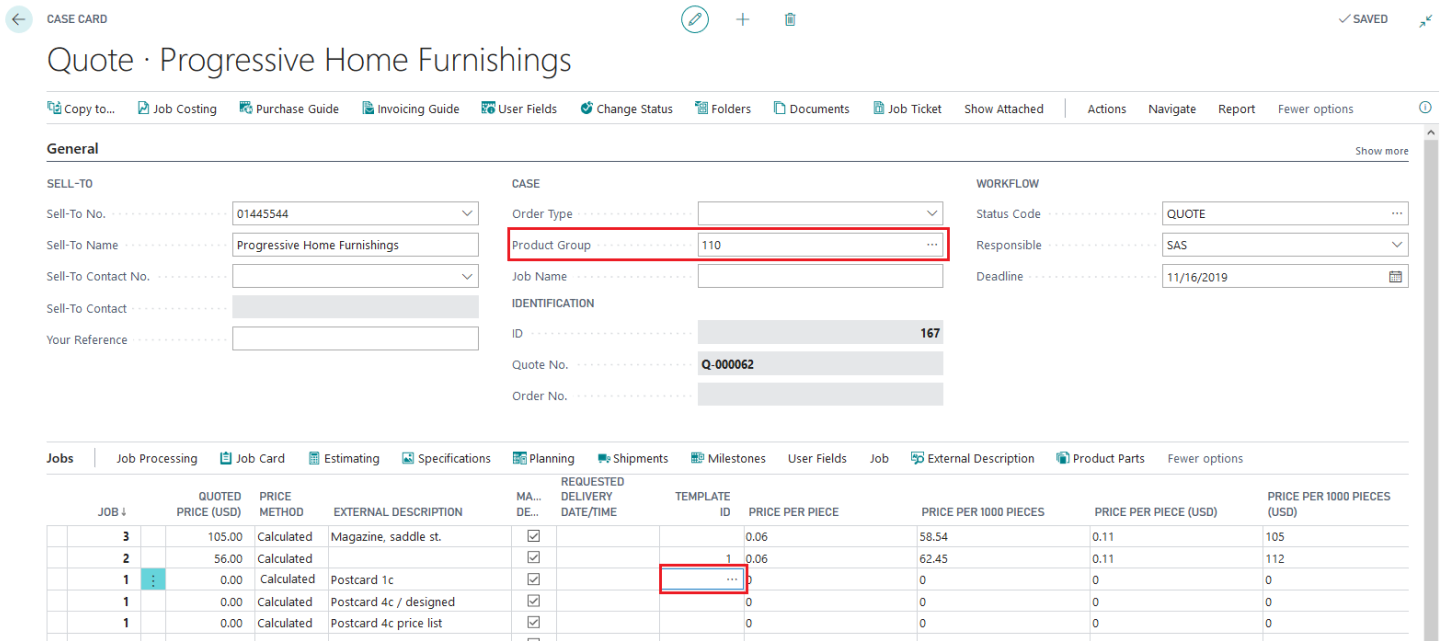This screenshot has width=1448, height=641.
Task: Collapse the General section heading
Action: click(72, 149)
